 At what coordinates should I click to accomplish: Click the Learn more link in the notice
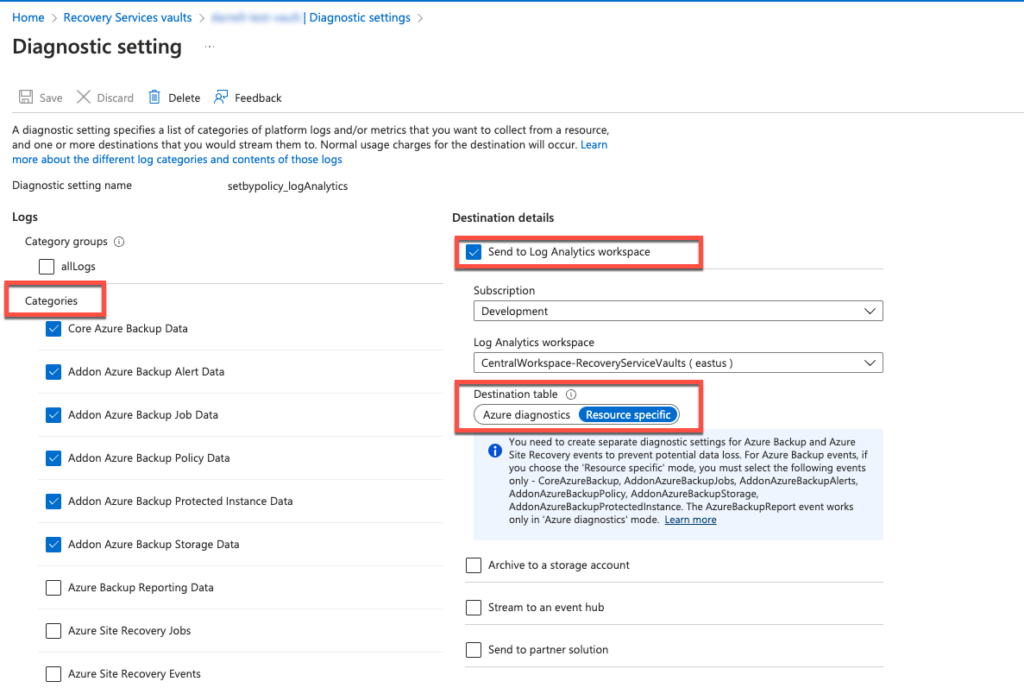pyautogui.click(x=690, y=519)
